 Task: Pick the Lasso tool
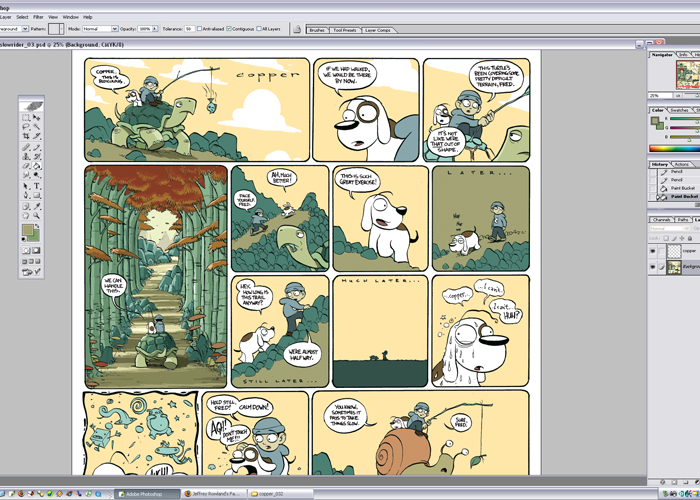pos(26,128)
